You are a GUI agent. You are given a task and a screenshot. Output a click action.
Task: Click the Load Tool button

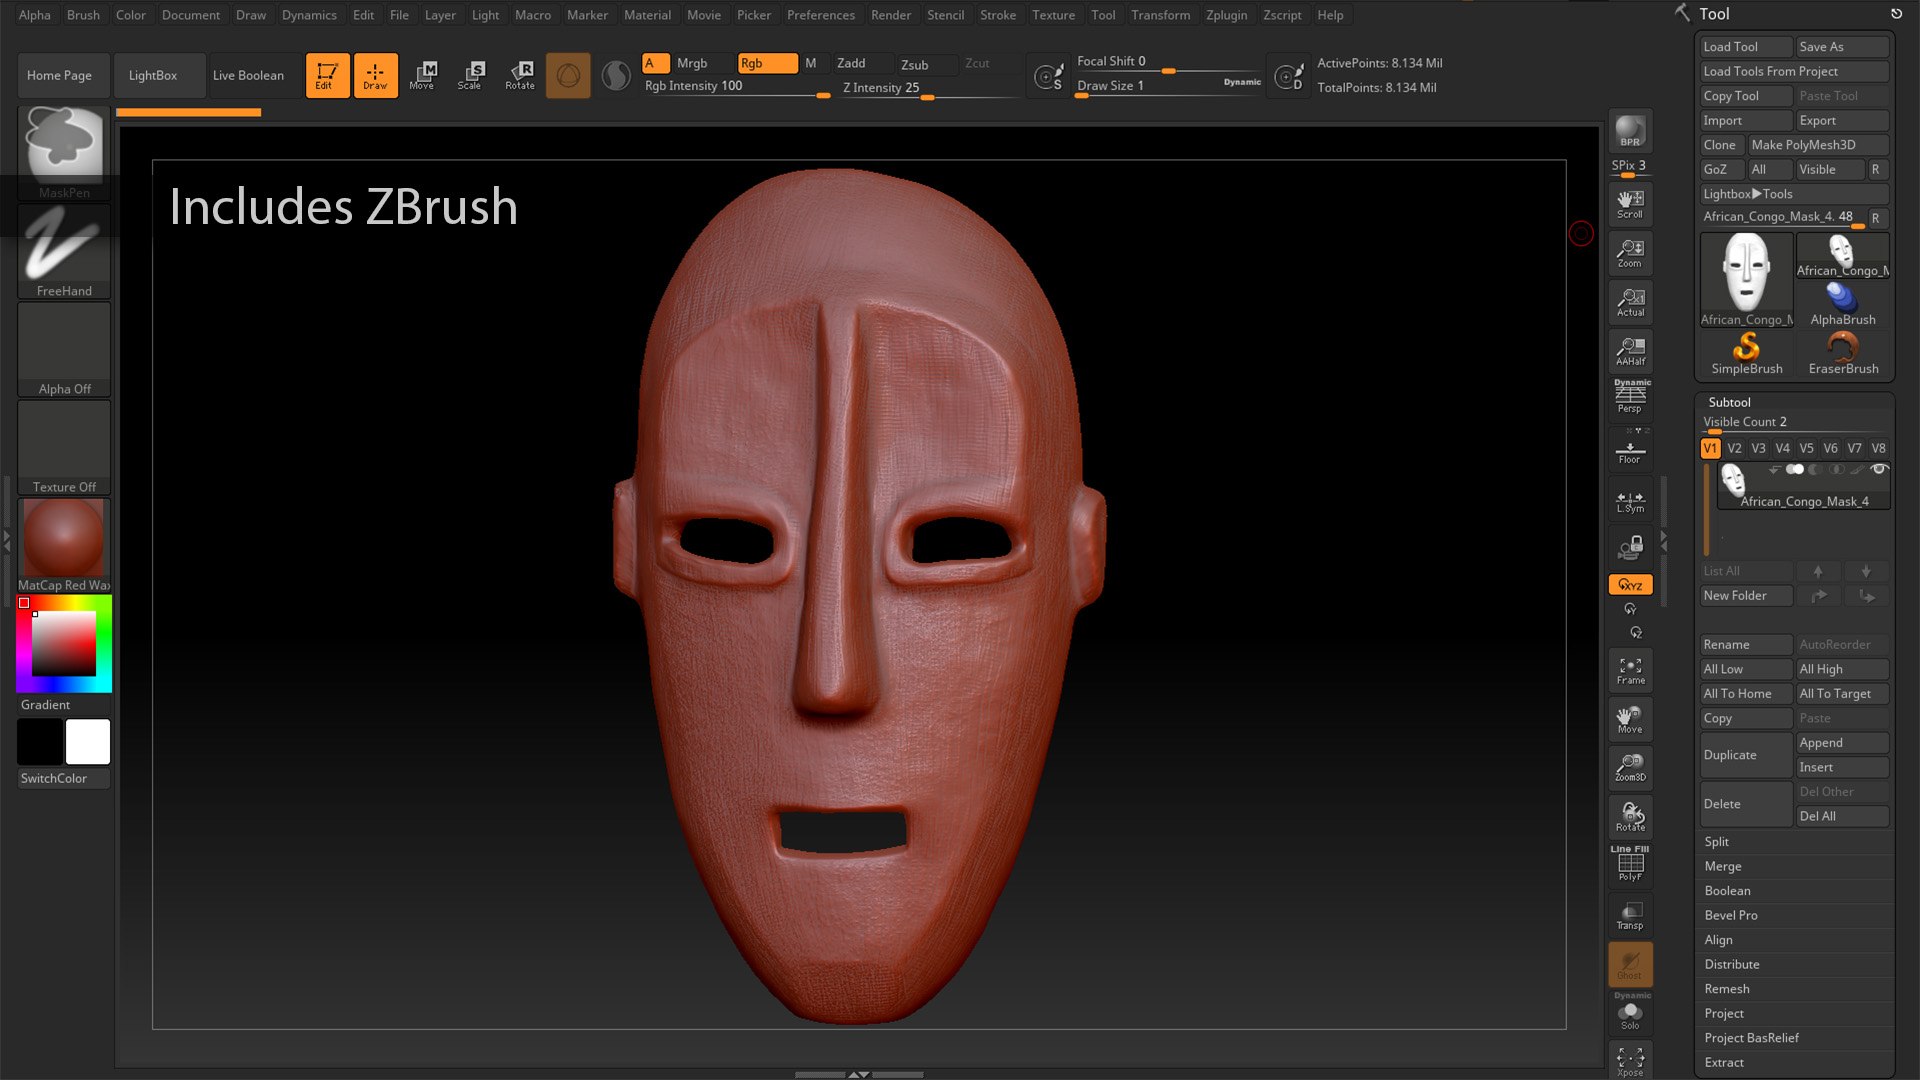[x=1746, y=47]
